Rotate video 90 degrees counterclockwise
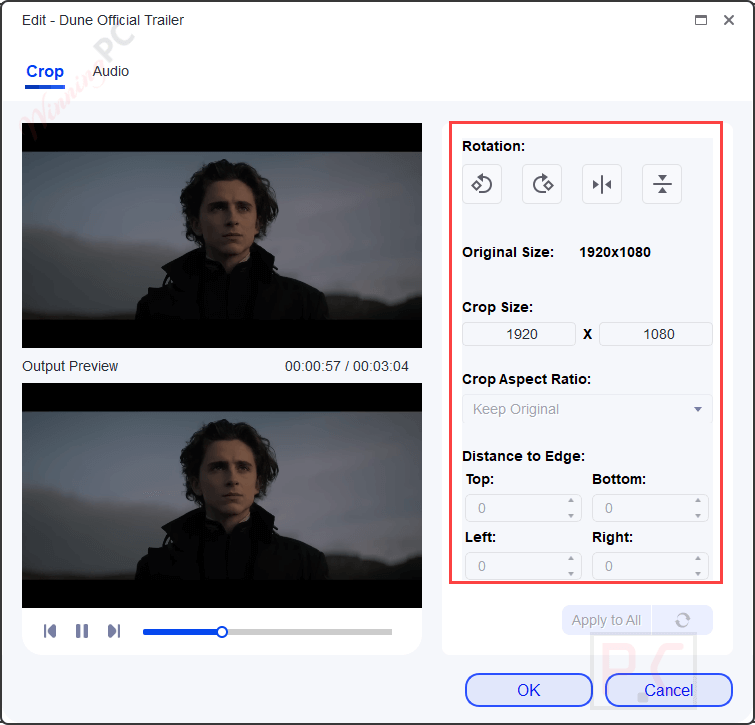Image resolution: width=755 pixels, height=725 pixels. coord(482,184)
